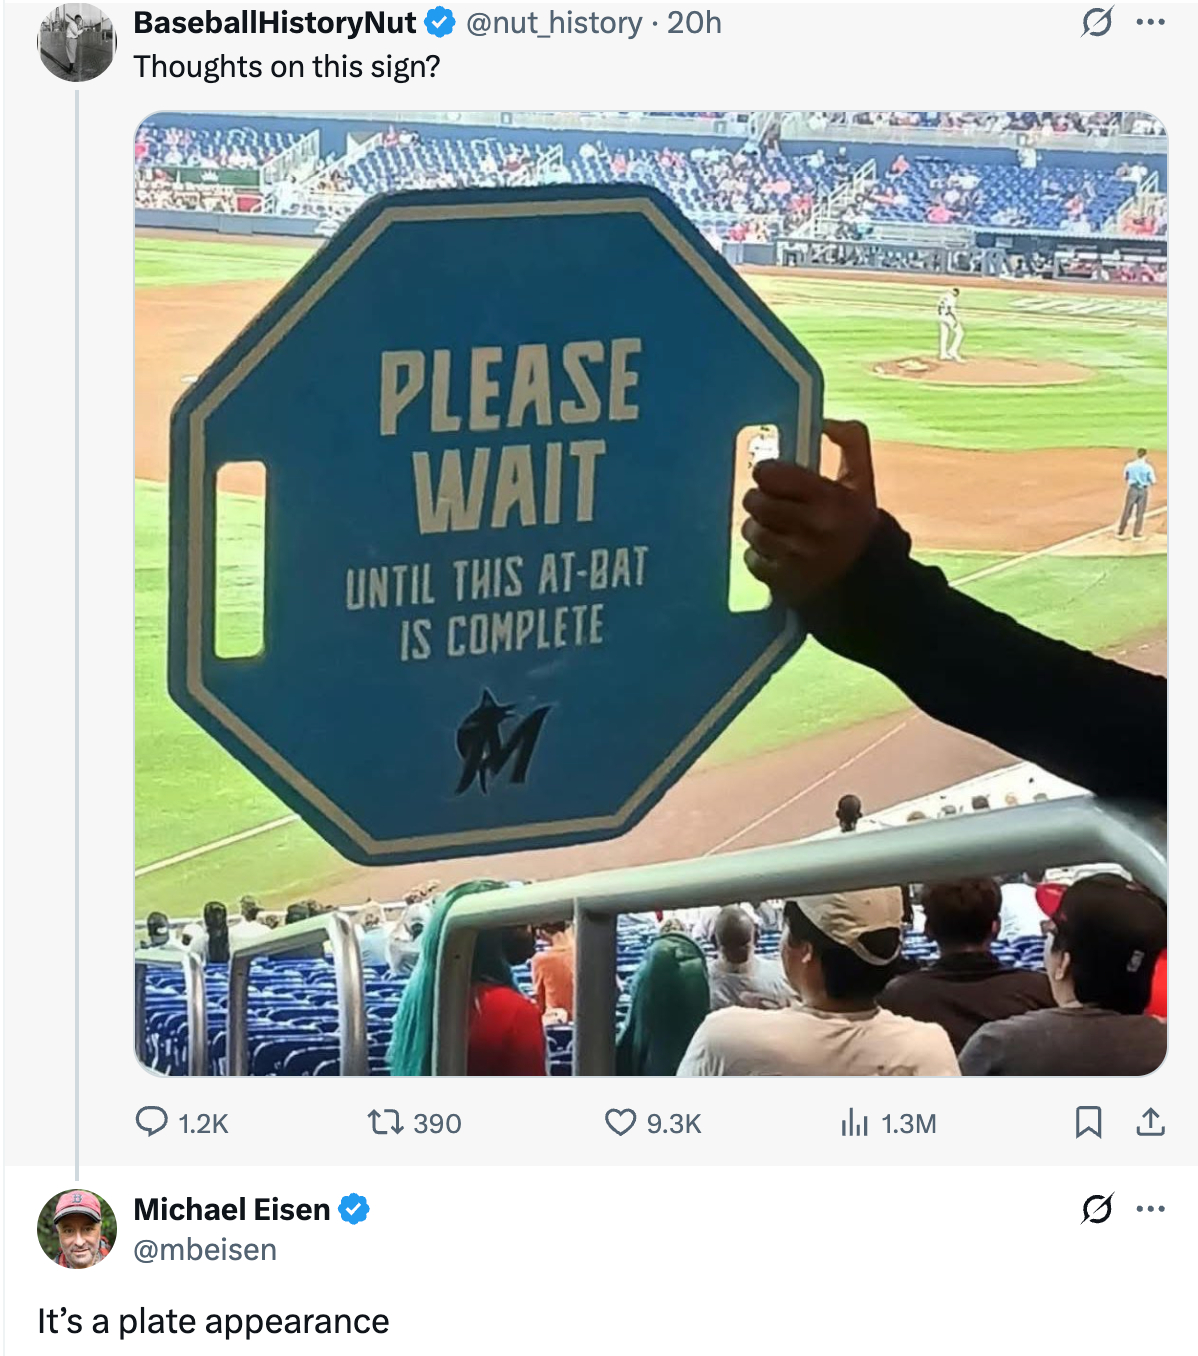Repost the BaseballHistoryNut tweet
This screenshot has height=1356, width=1198.
(x=384, y=1122)
